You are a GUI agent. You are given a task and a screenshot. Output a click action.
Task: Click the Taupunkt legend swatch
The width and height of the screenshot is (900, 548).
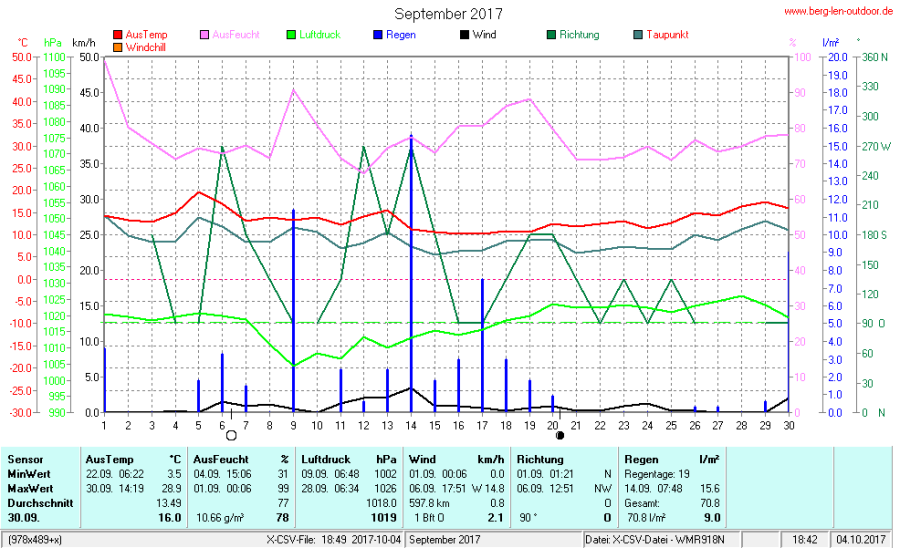tap(638, 35)
